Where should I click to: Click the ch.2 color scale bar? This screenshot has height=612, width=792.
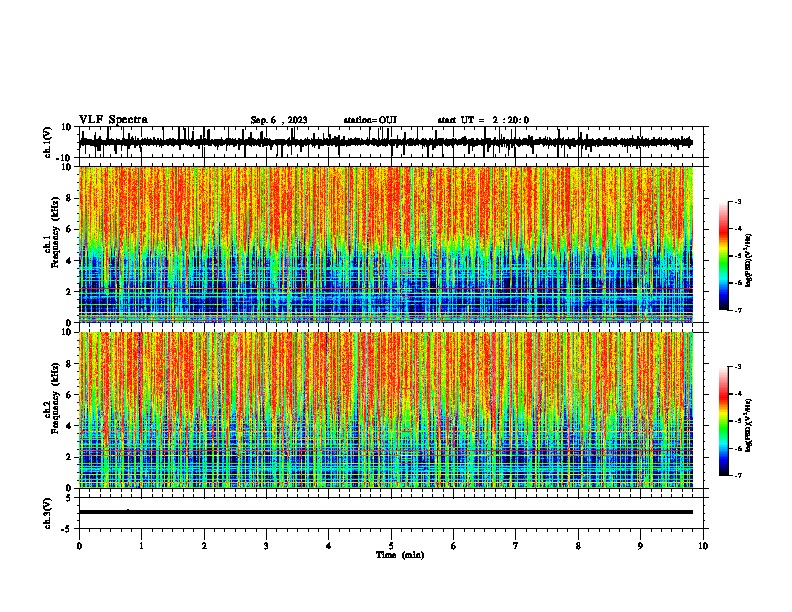(x=724, y=421)
